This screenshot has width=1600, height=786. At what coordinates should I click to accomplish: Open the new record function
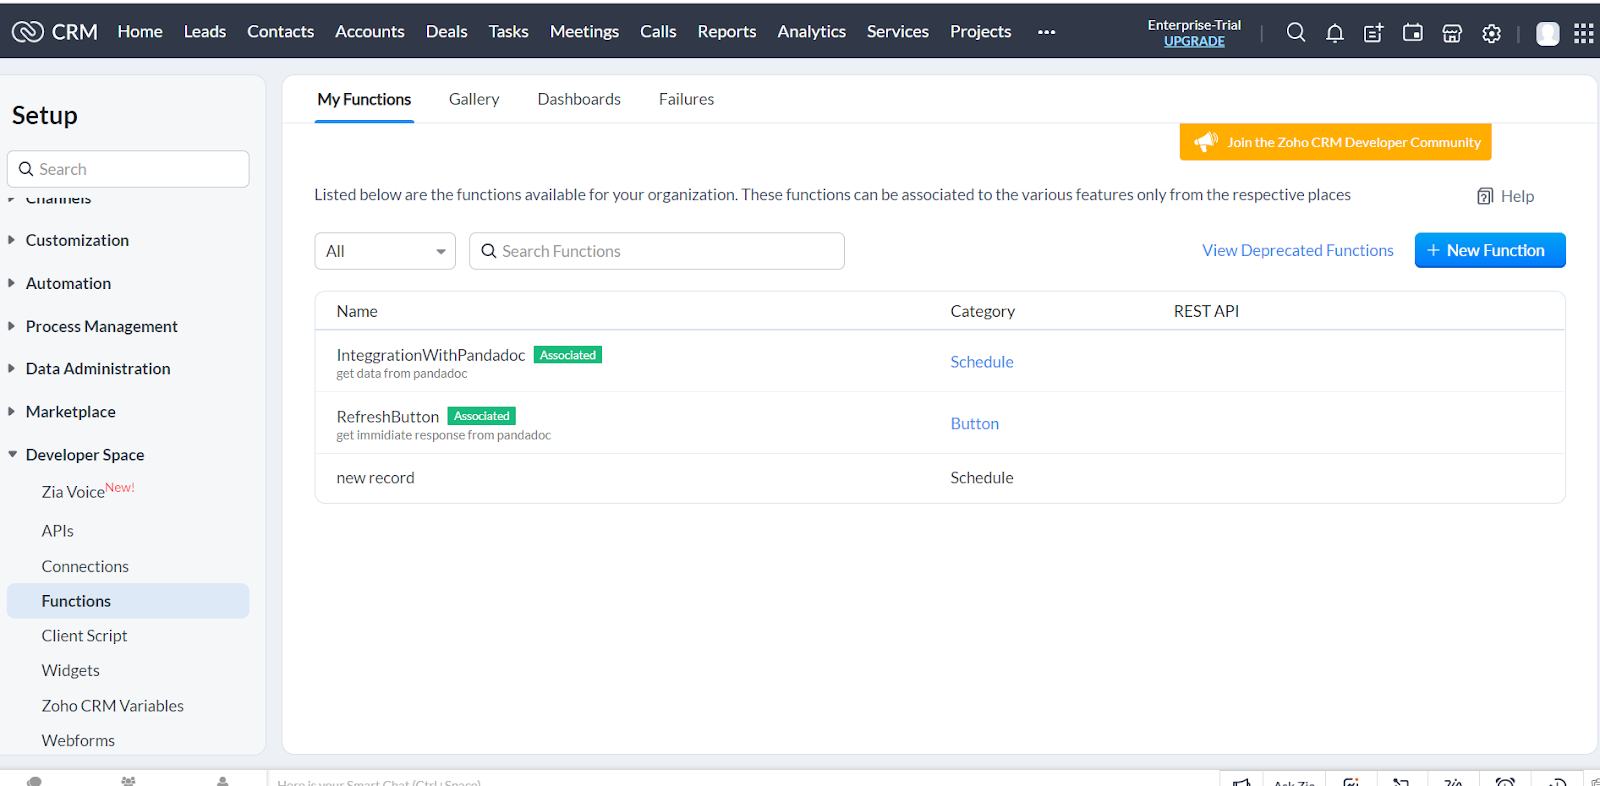[x=375, y=478]
